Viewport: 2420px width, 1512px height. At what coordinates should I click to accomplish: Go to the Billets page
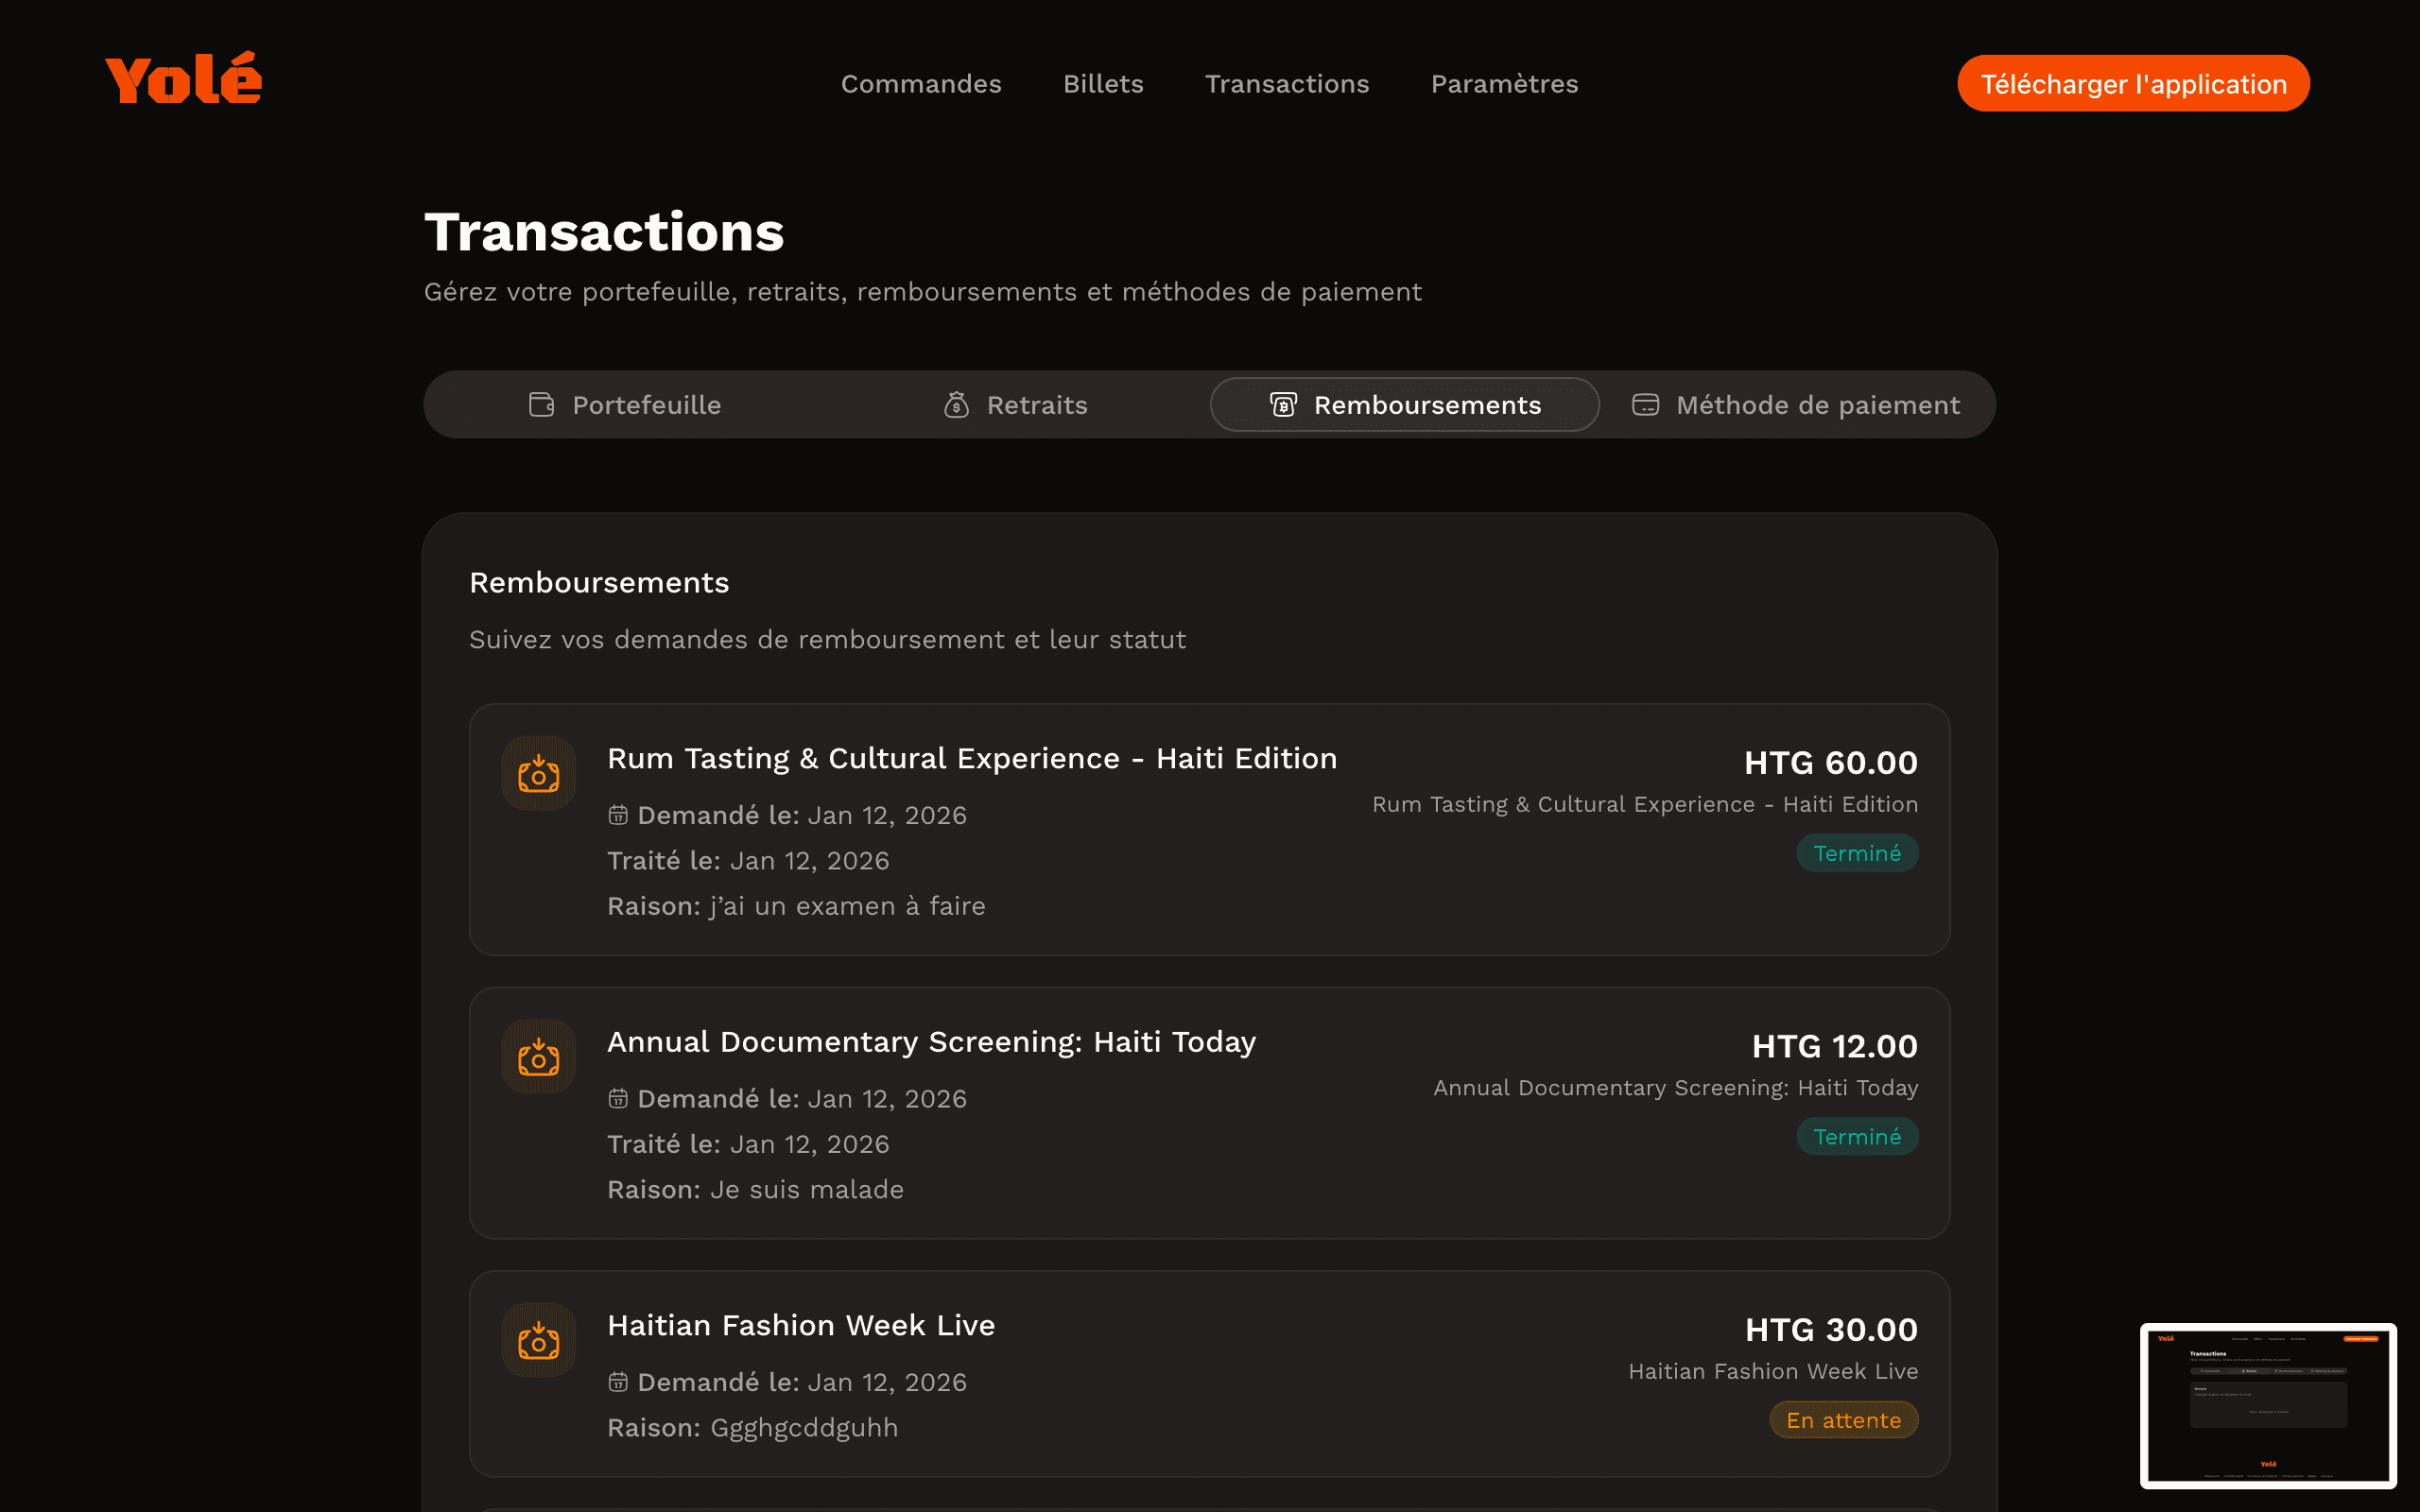click(x=1103, y=84)
